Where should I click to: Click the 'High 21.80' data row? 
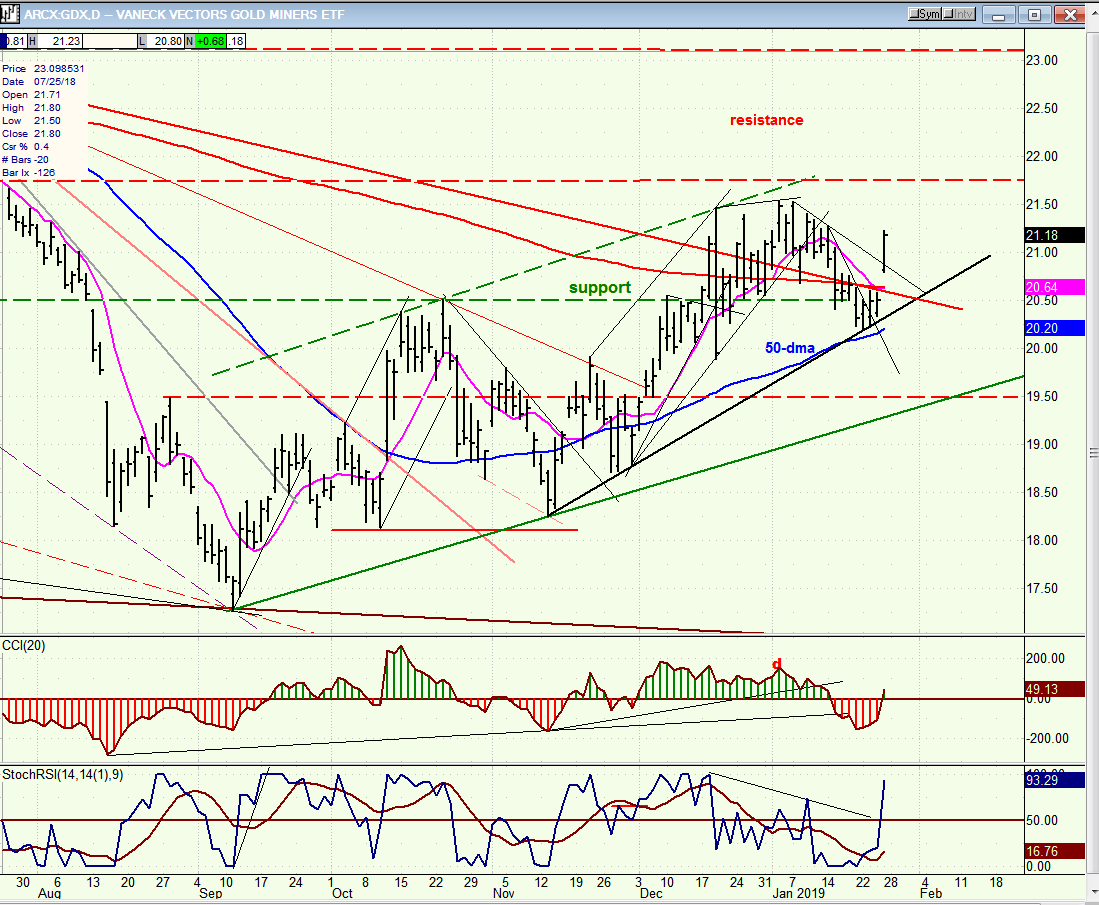pos(32,108)
